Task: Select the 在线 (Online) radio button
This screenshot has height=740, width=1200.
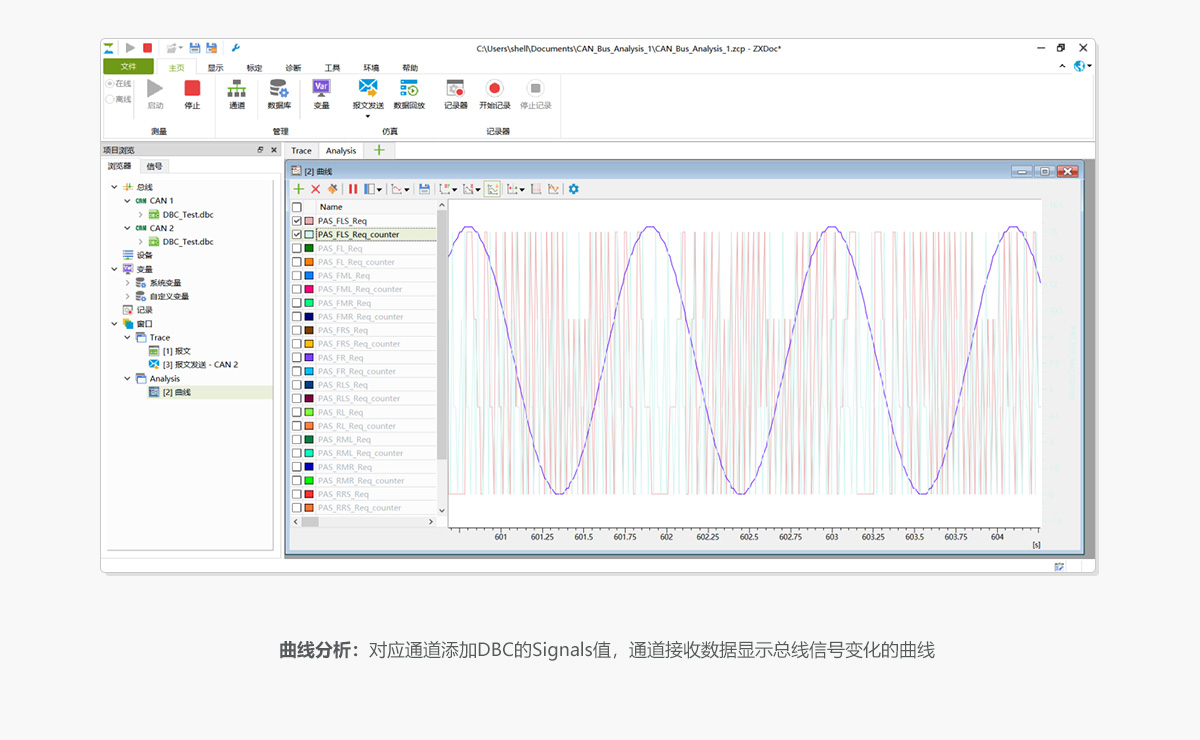Action: [x=110, y=84]
